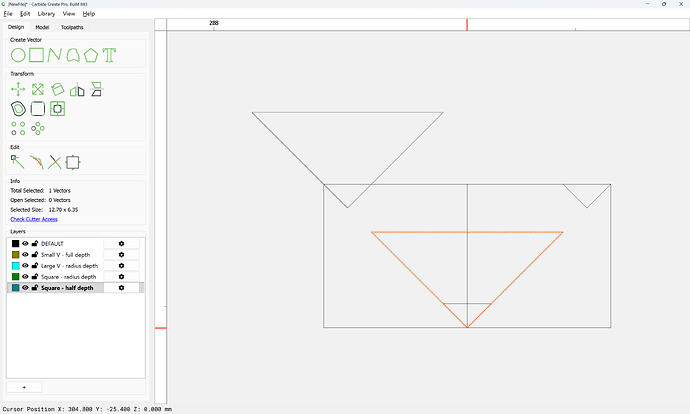Click the olive Small V layer swatch
Viewport: 690px width, 414px height.
pyautogui.click(x=15, y=254)
